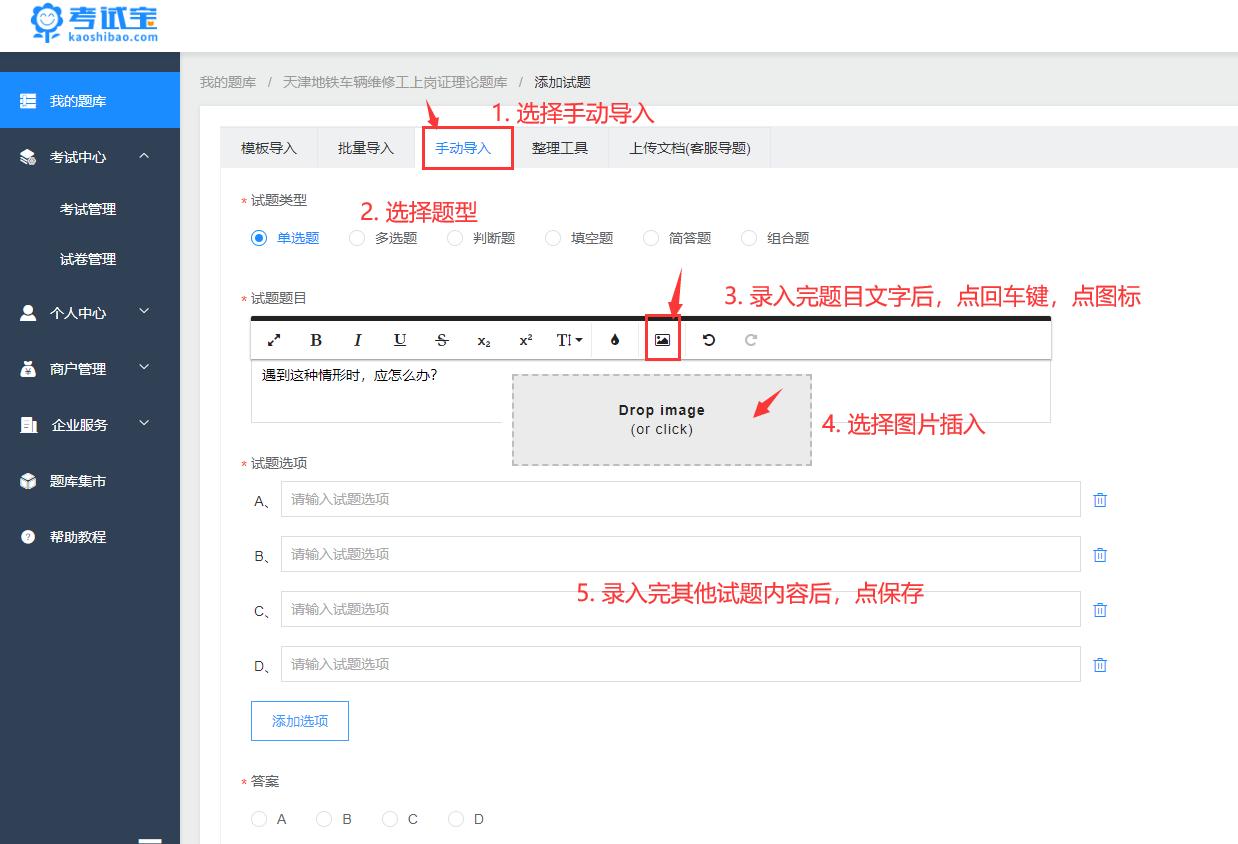1238x844 pixels.
Task: Open the text color picker
Action: [x=615, y=340]
